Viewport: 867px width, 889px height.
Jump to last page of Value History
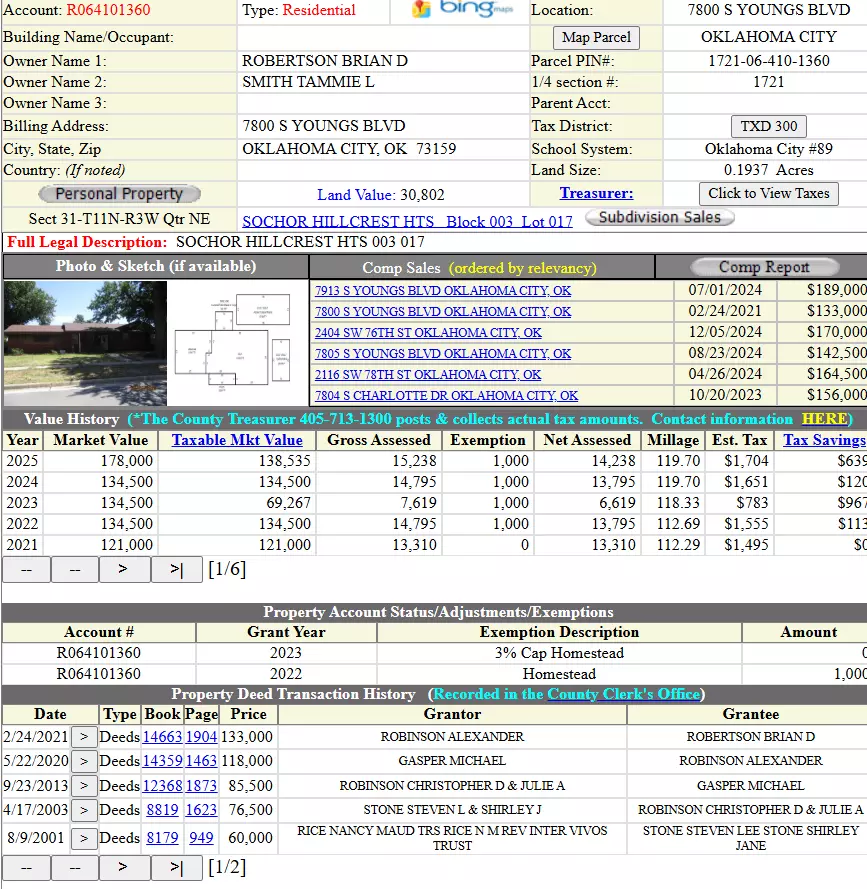pos(176,570)
